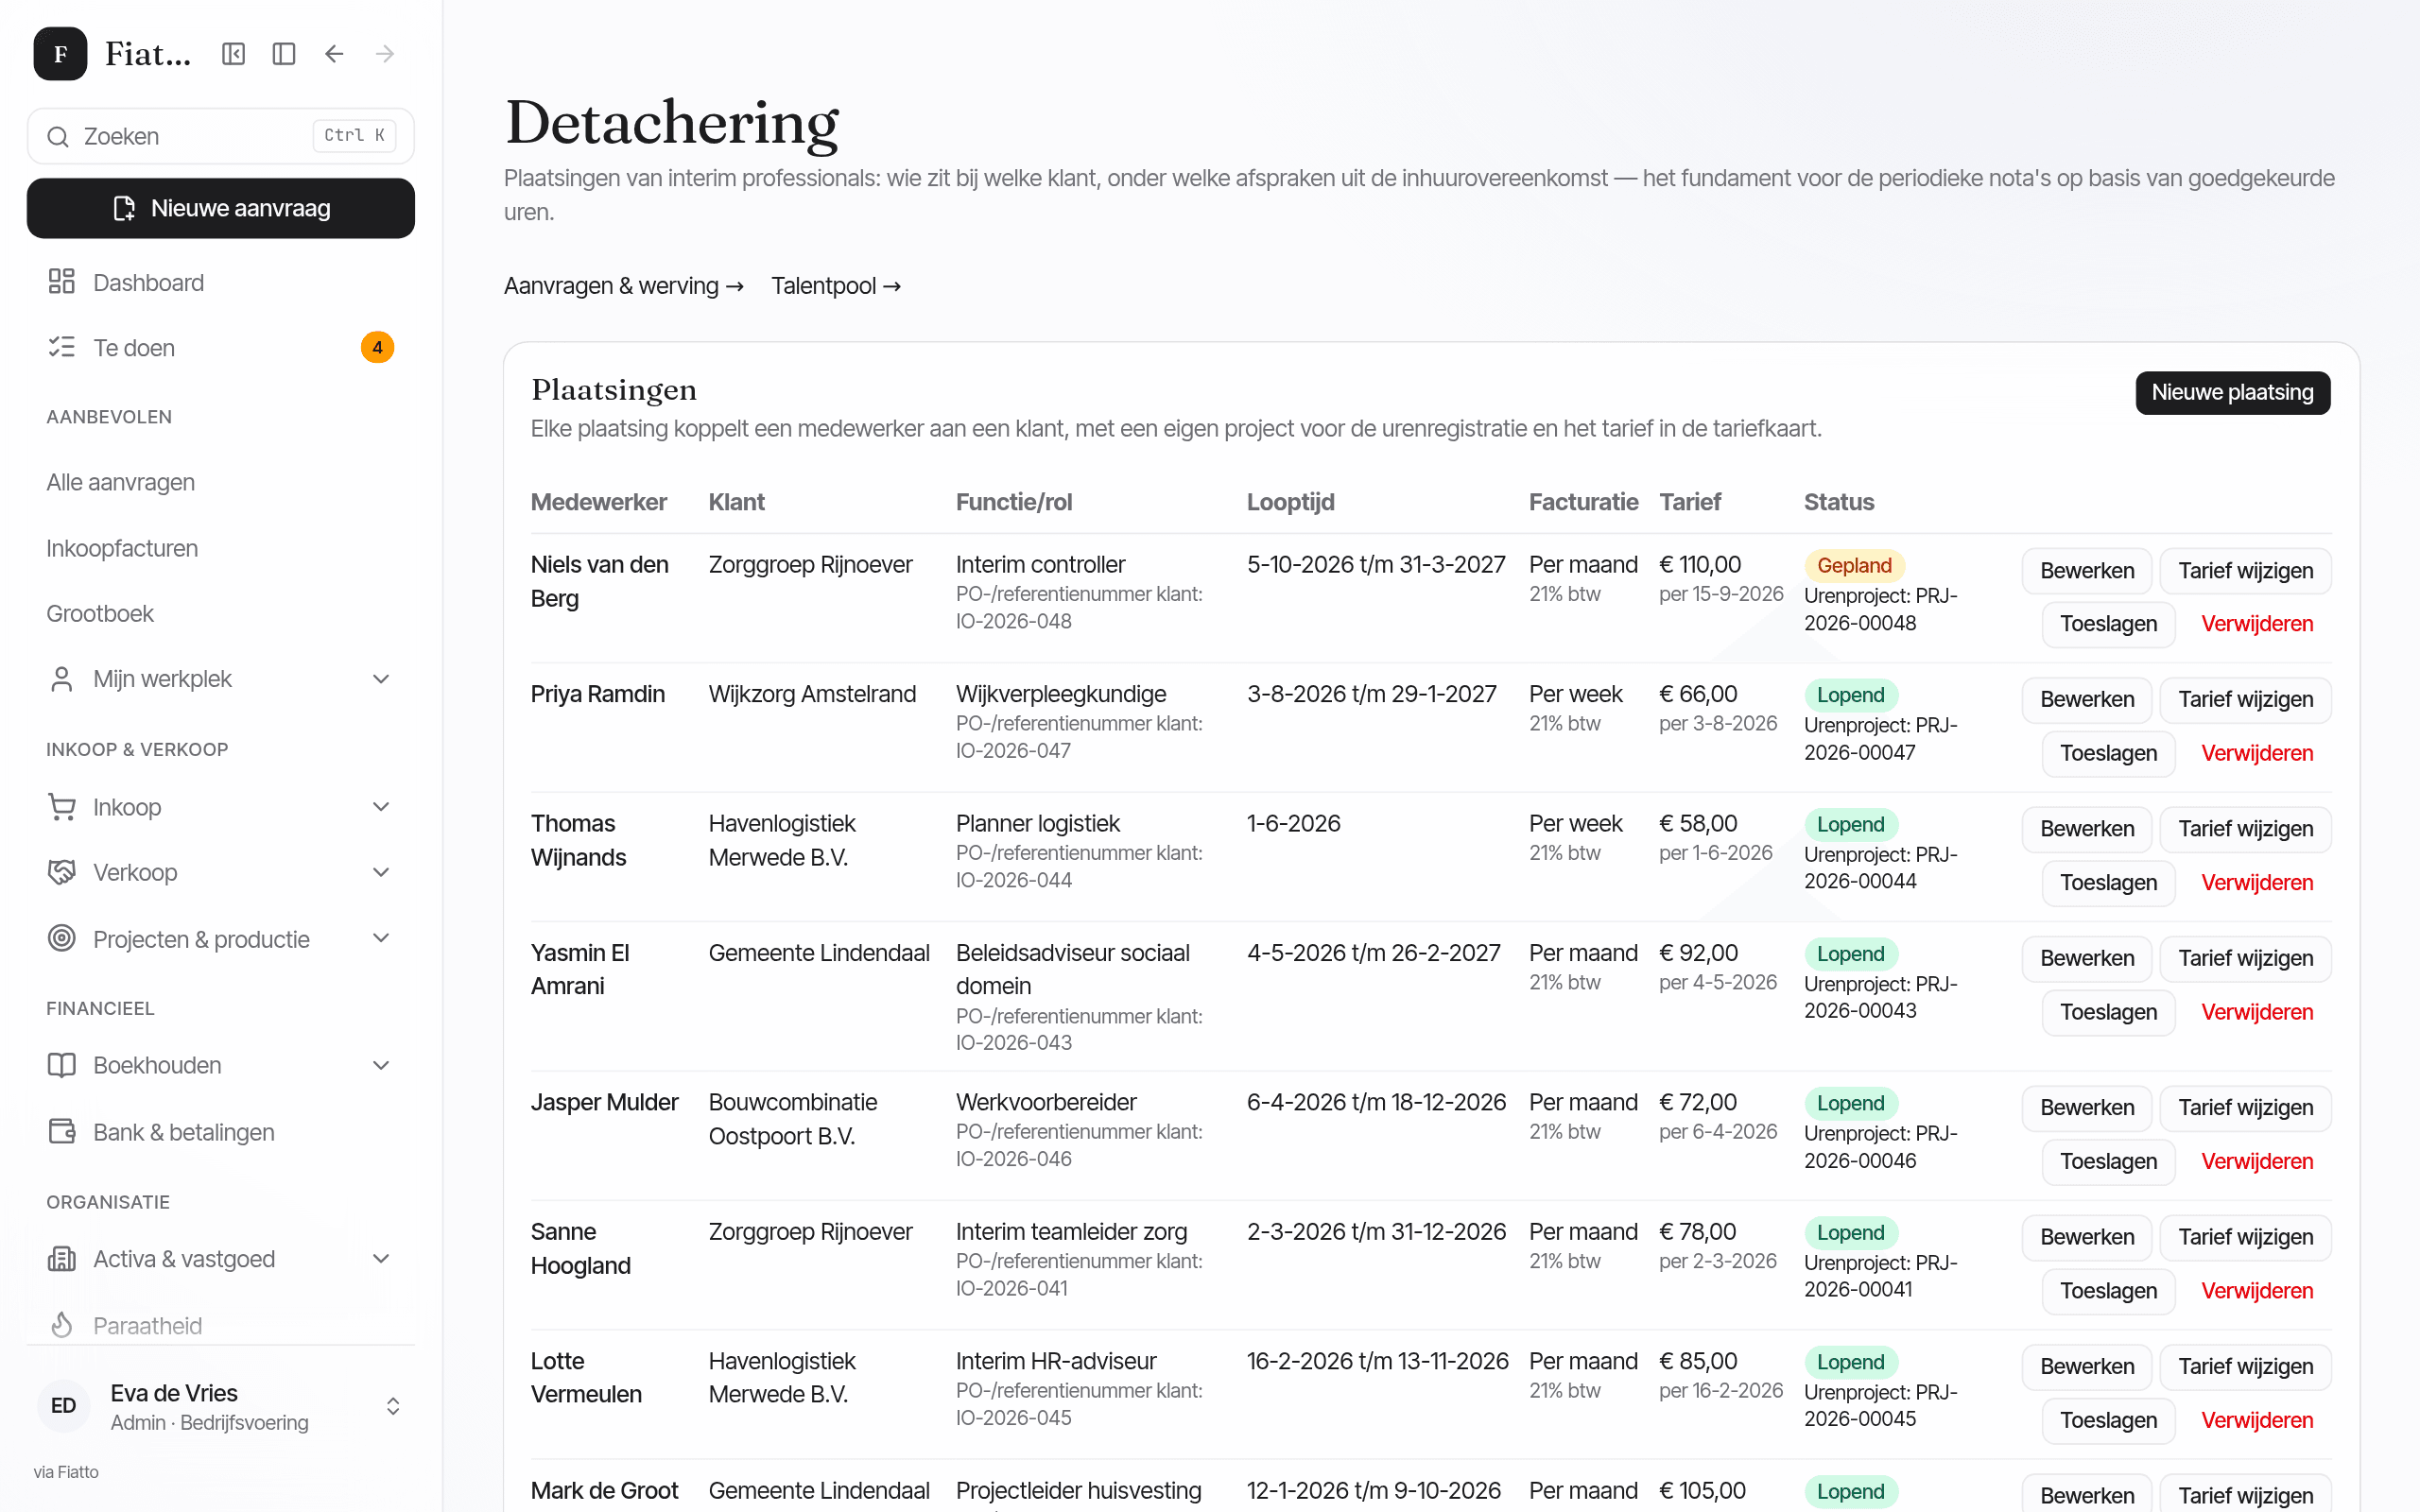The image size is (2420, 1512).
Task: Click the Paraatheid flame icon
Action: click(62, 1325)
